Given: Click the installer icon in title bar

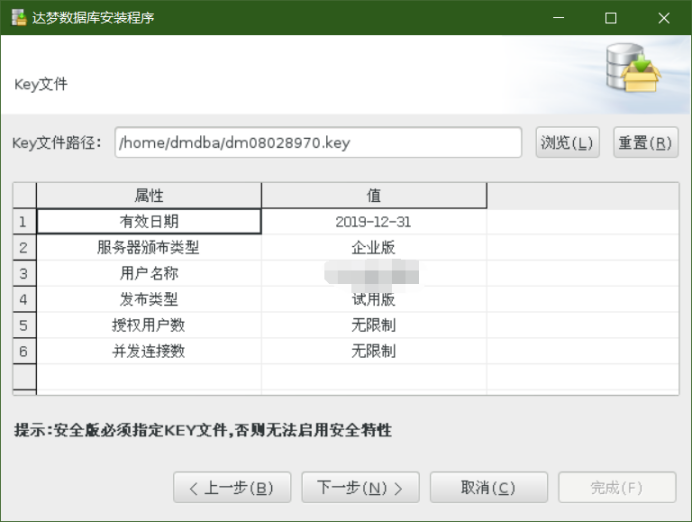Looking at the screenshot, I should coord(19,18).
